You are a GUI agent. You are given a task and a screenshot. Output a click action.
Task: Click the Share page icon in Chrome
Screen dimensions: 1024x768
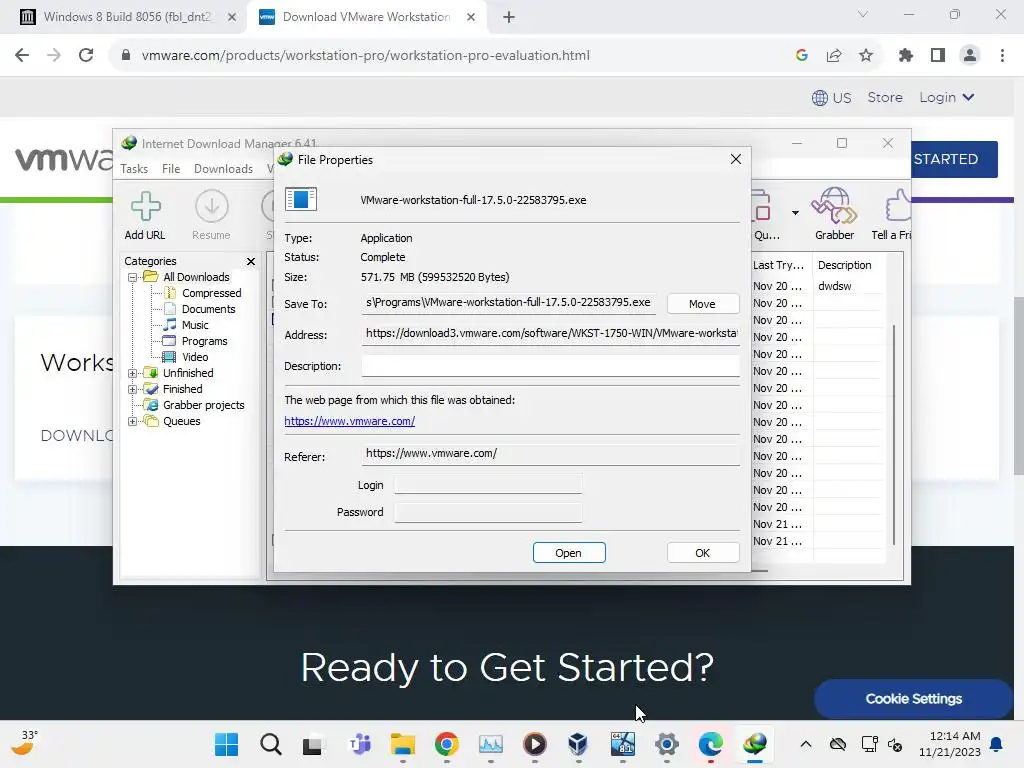pos(834,56)
